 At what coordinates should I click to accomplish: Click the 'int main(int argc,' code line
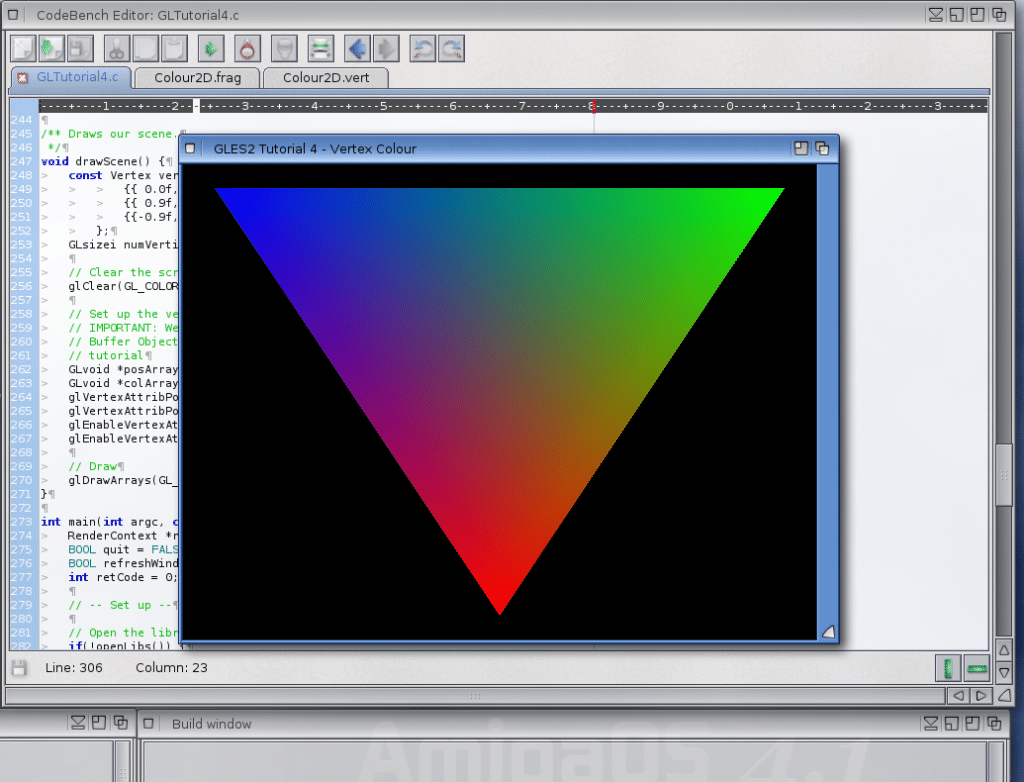click(109, 521)
